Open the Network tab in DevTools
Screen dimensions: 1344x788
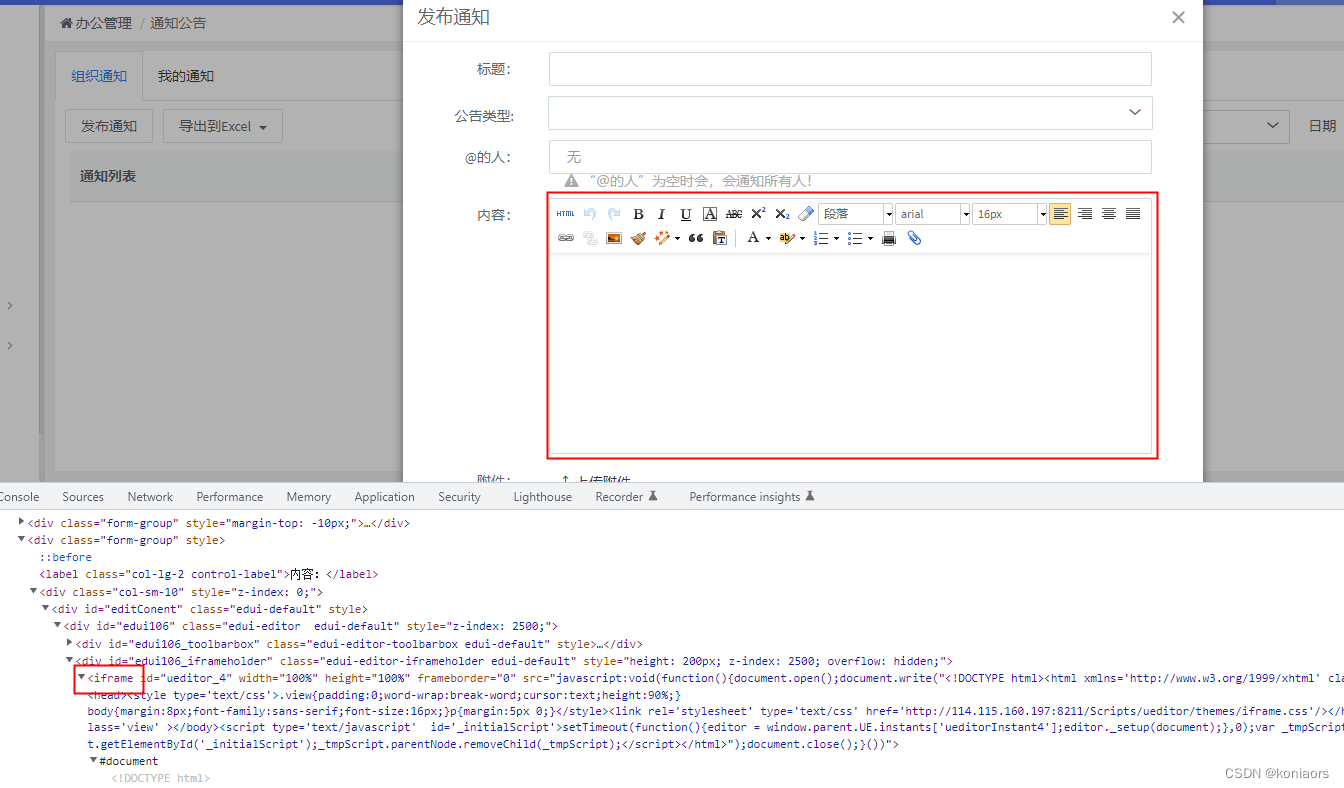[x=150, y=496]
